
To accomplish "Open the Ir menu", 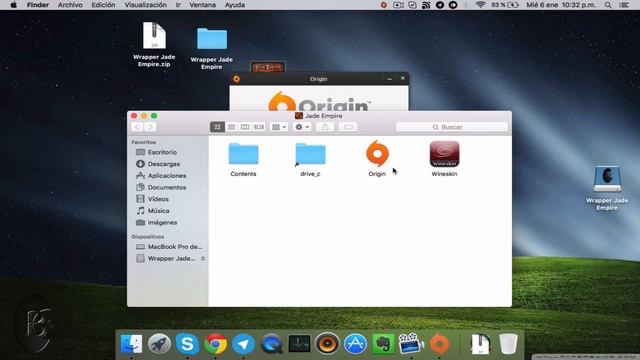I will (178, 5).
